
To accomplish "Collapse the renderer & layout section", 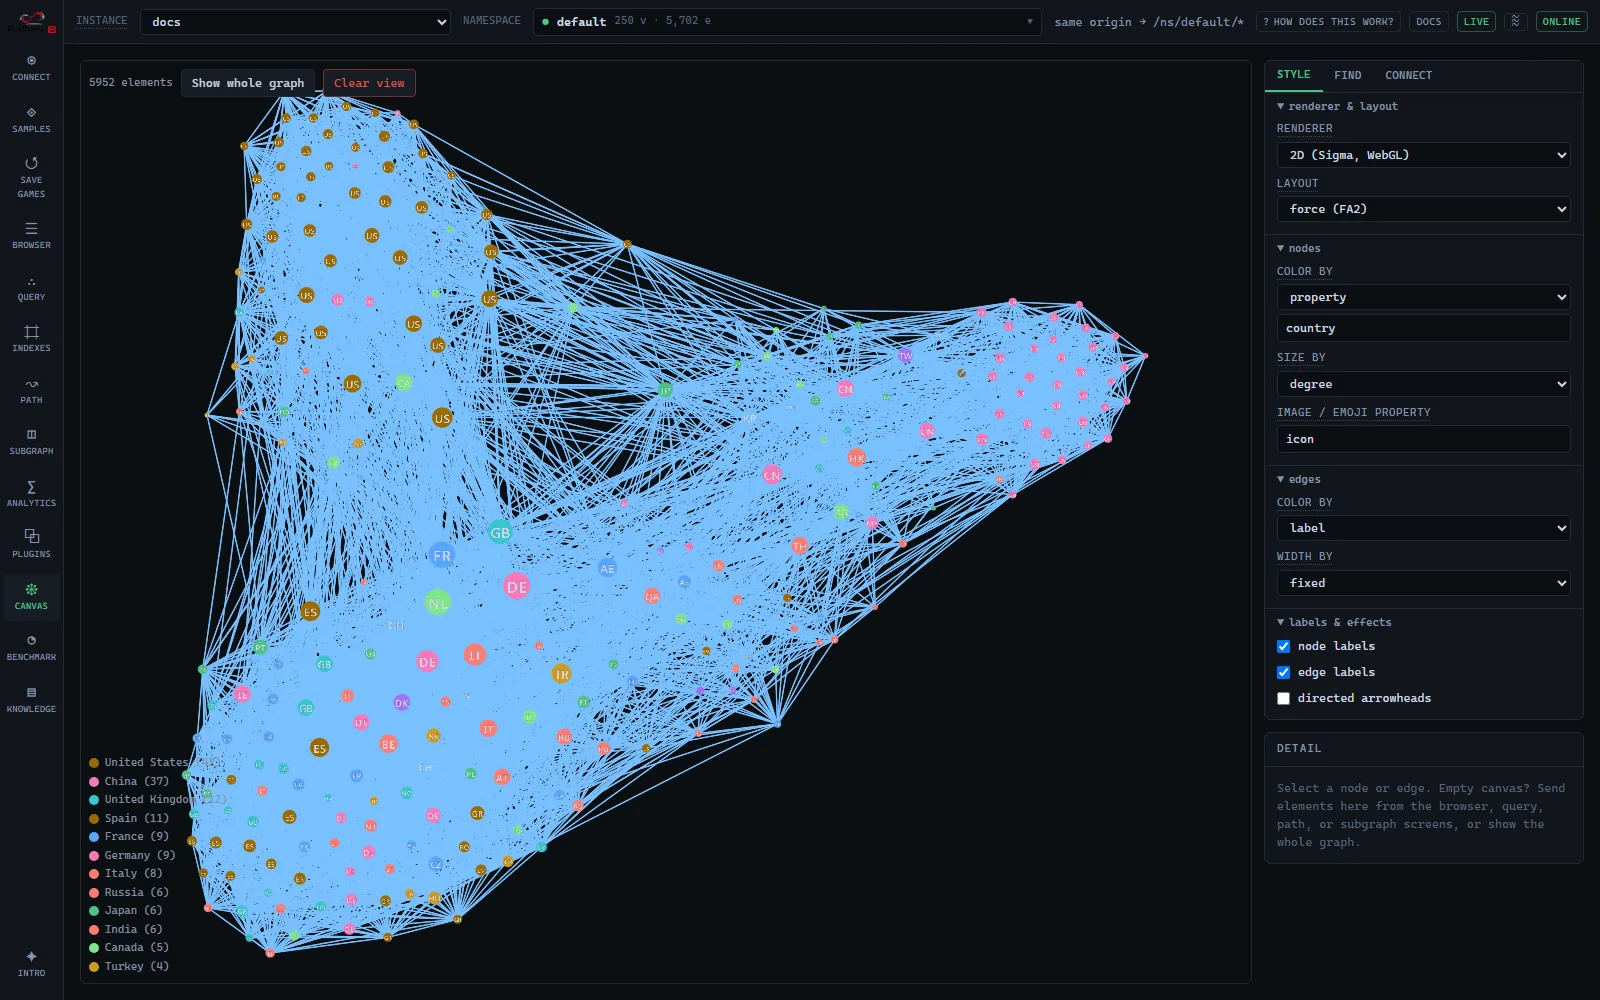I will click(1337, 106).
